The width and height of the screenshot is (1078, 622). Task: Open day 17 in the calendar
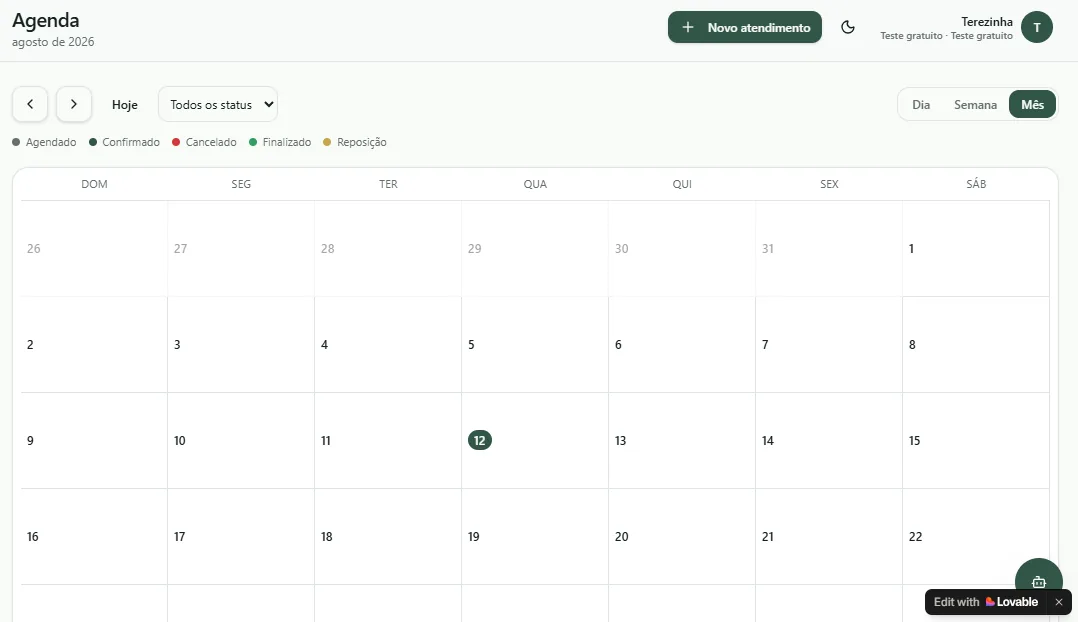[x=179, y=537]
